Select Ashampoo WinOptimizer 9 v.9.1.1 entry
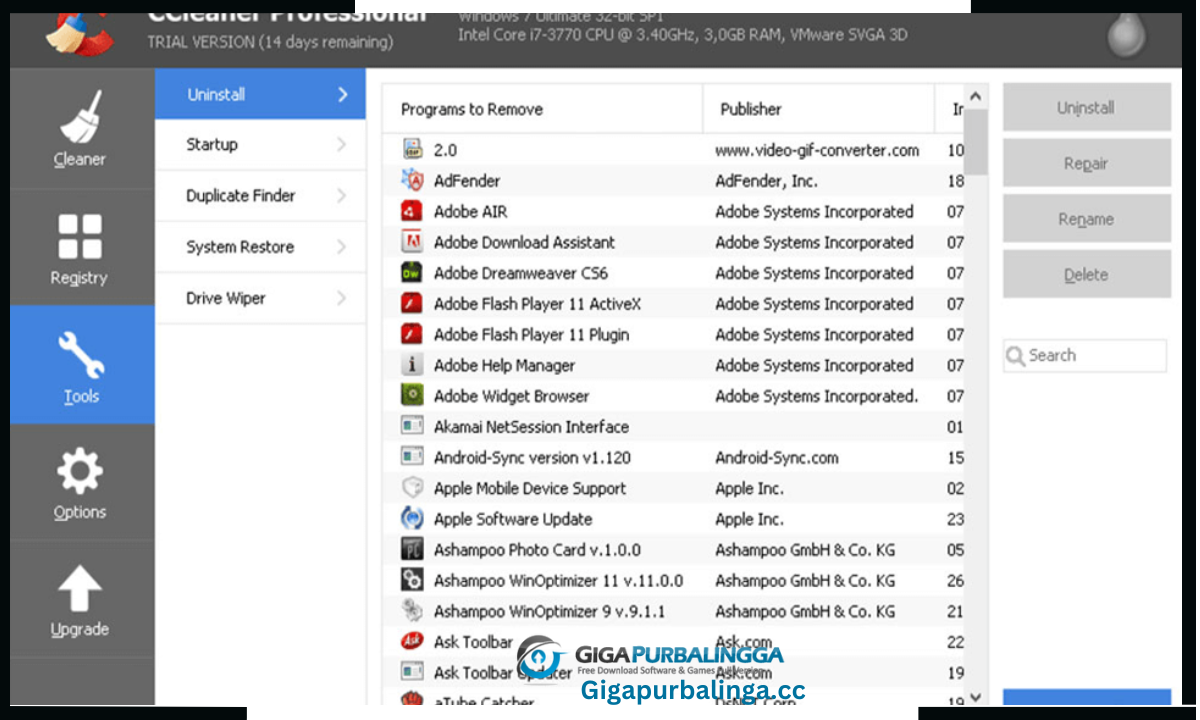Viewport: 1200px width, 720px height. [x=549, y=611]
